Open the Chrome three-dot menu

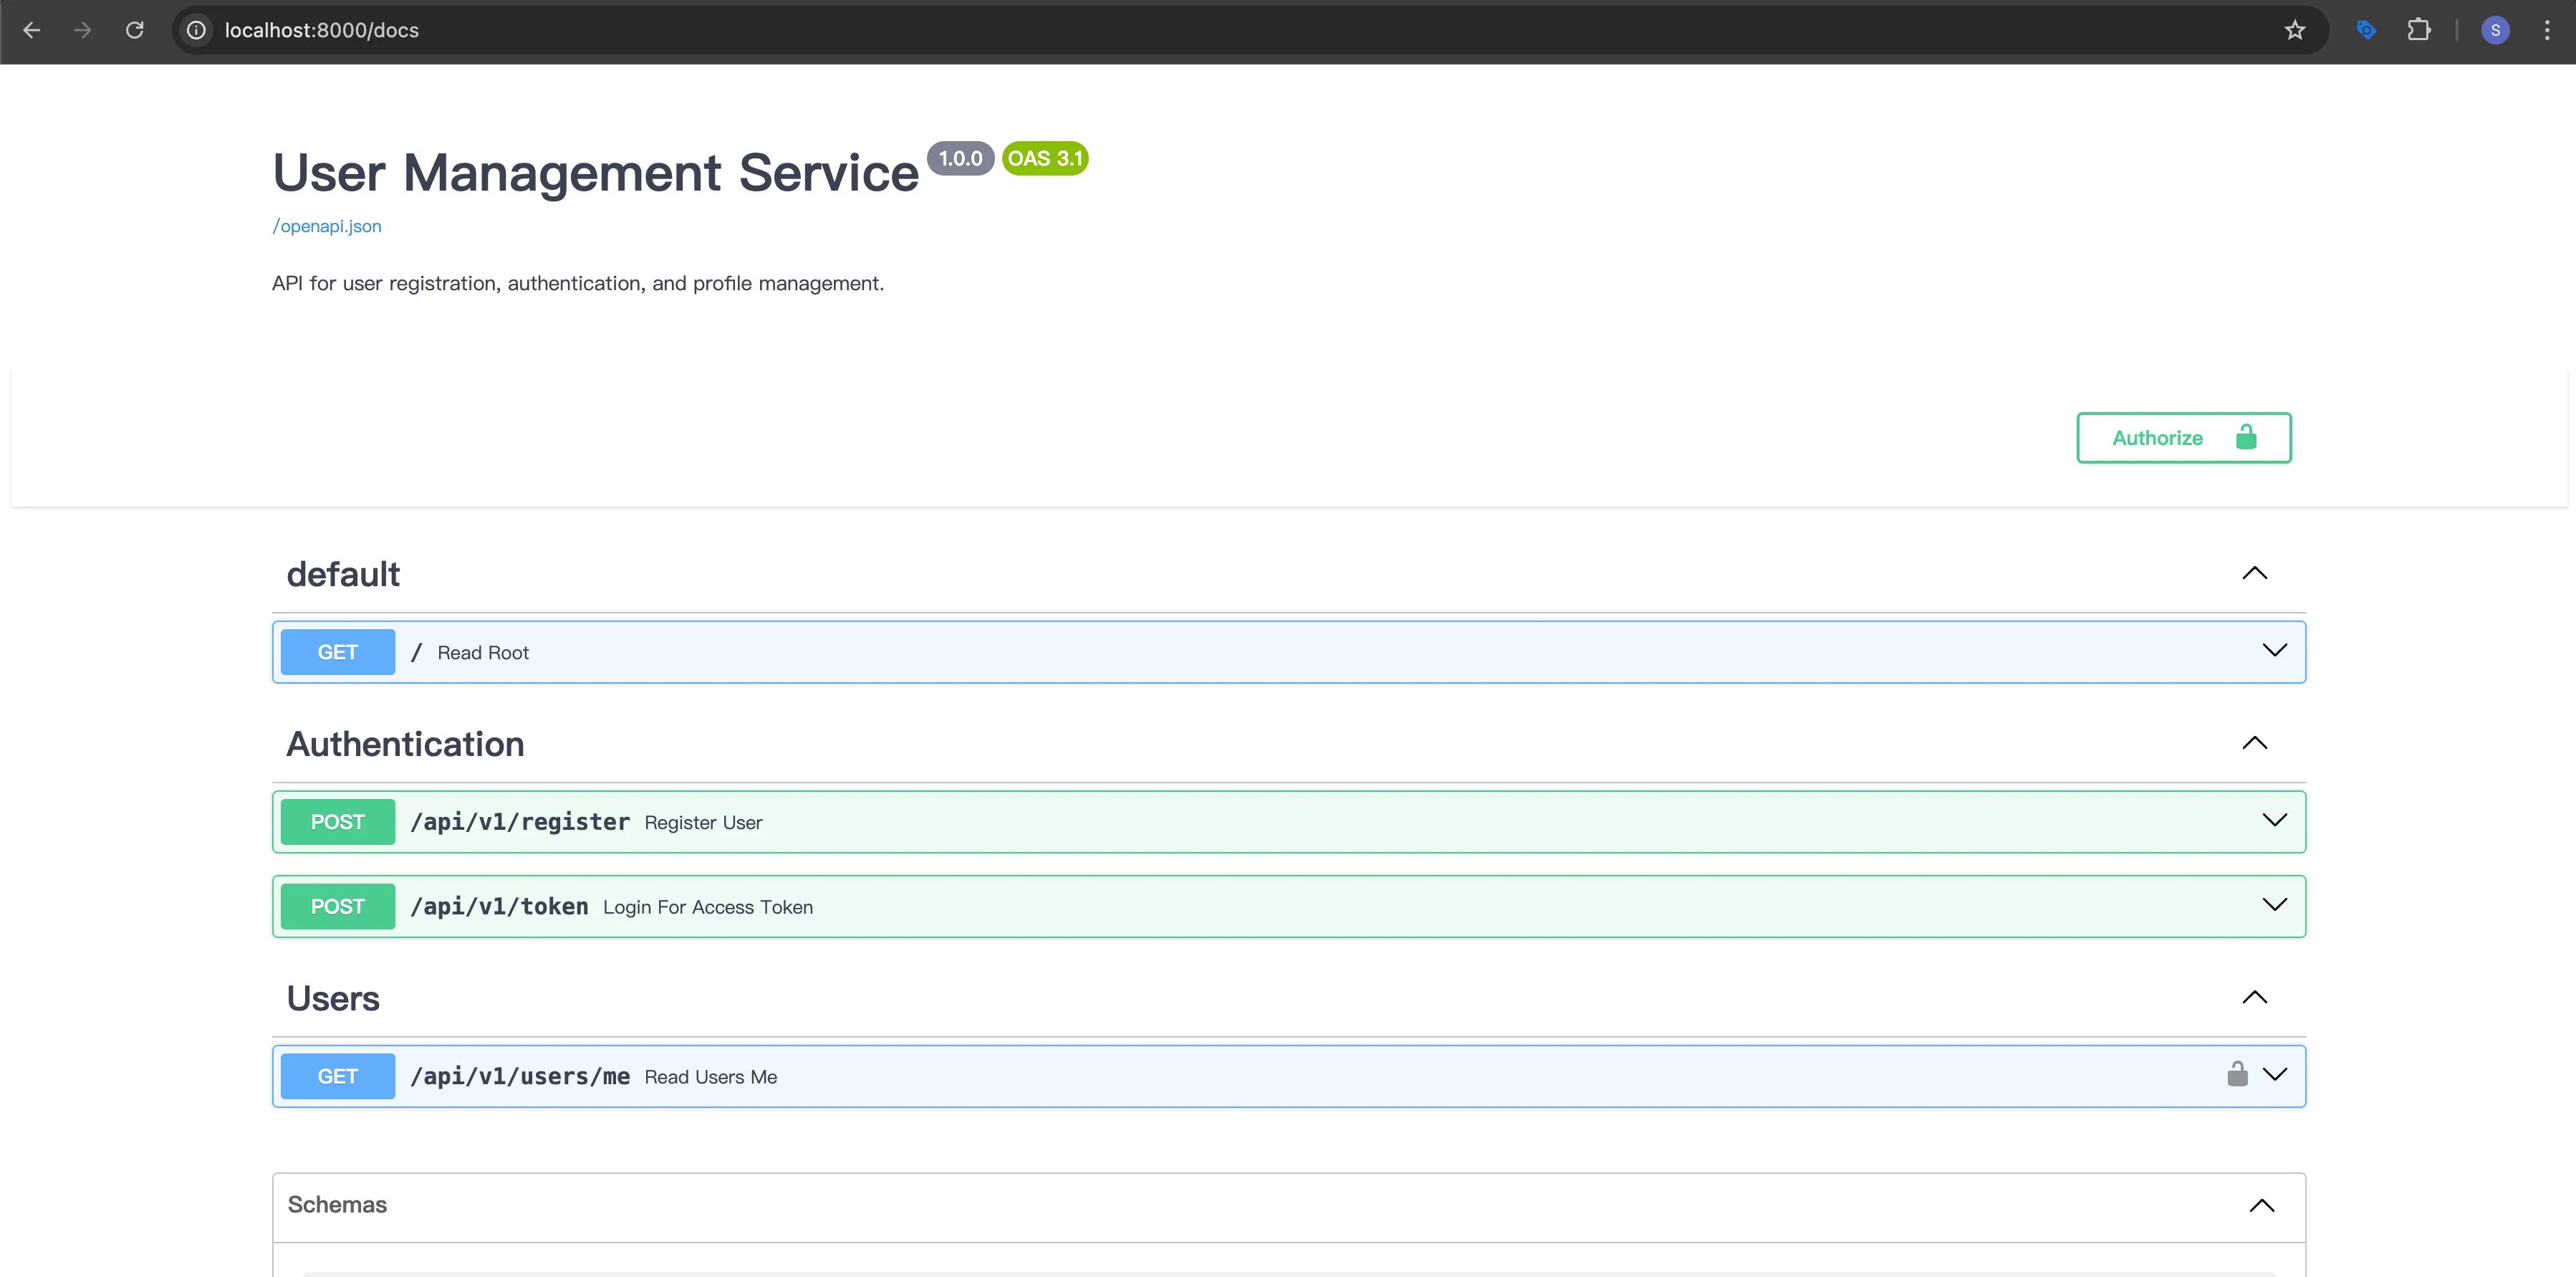click(x=2546, y=30)
